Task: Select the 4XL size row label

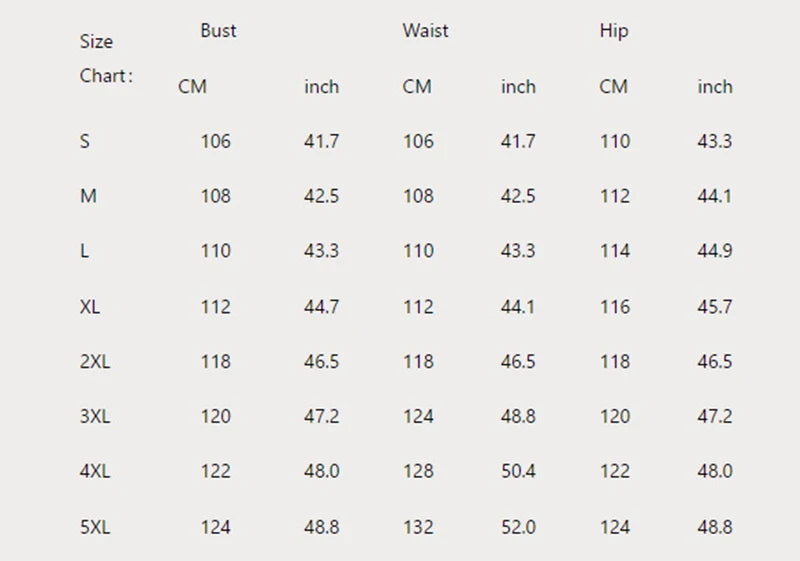Action: (95, 472)
